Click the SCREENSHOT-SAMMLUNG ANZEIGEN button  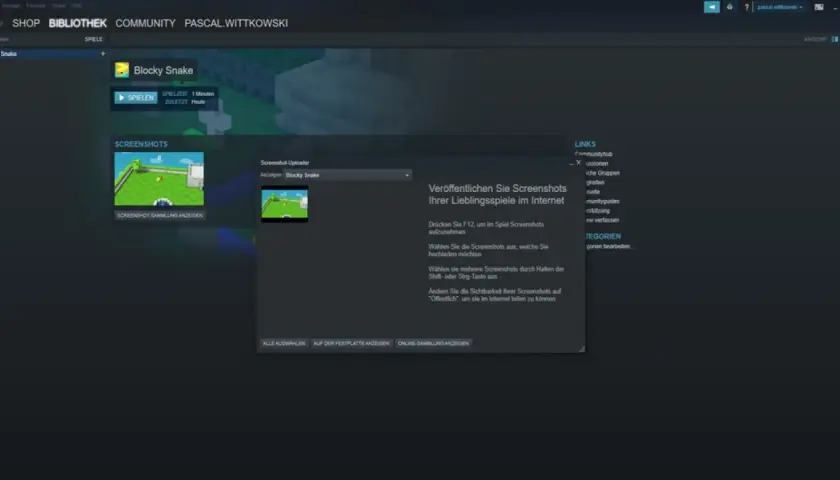pos(160,215)
